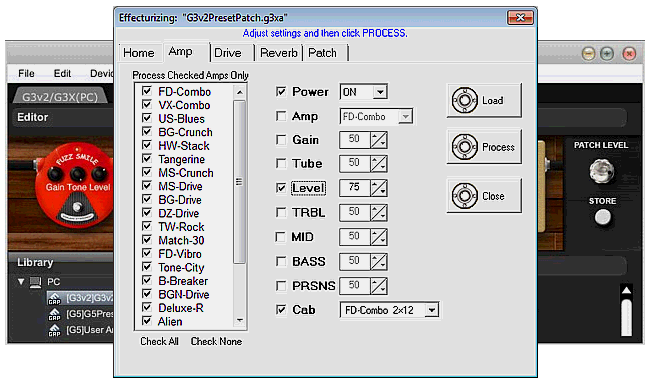
Task: Select the G3v2/G3X(PC) tab in background window
Action: click(x=60, y=97)
